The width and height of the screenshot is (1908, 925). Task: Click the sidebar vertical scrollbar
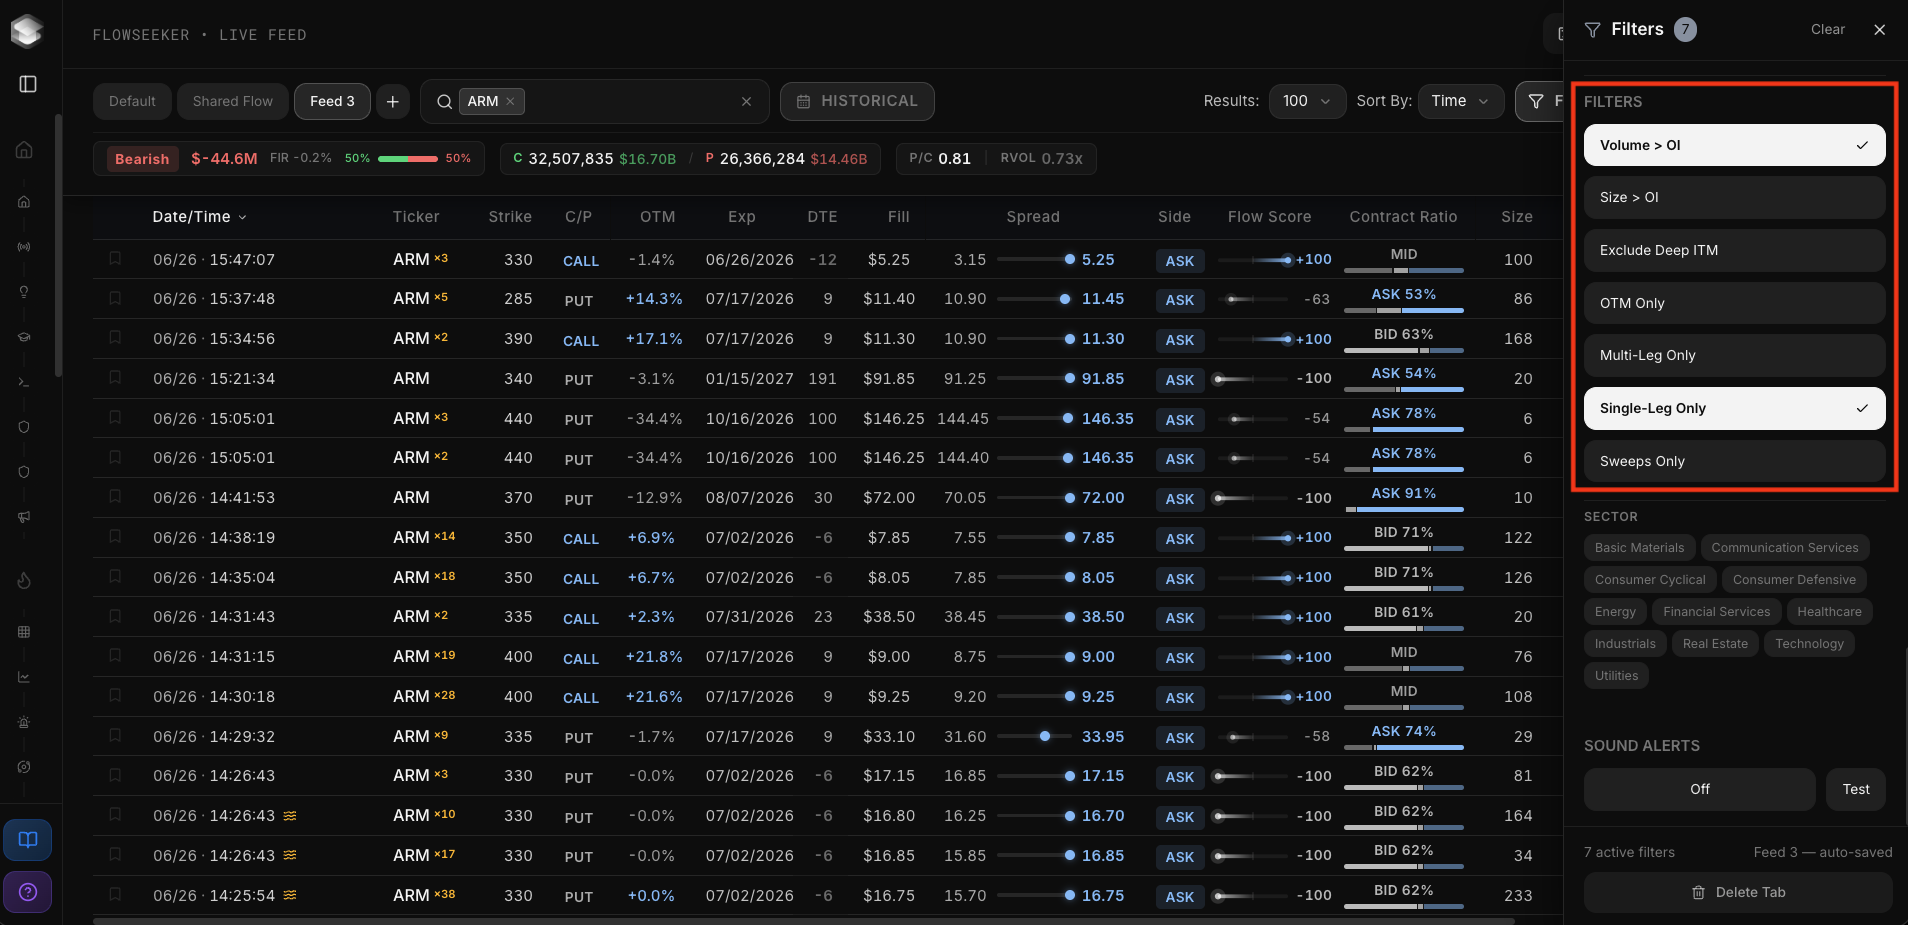tap(59, 245)
